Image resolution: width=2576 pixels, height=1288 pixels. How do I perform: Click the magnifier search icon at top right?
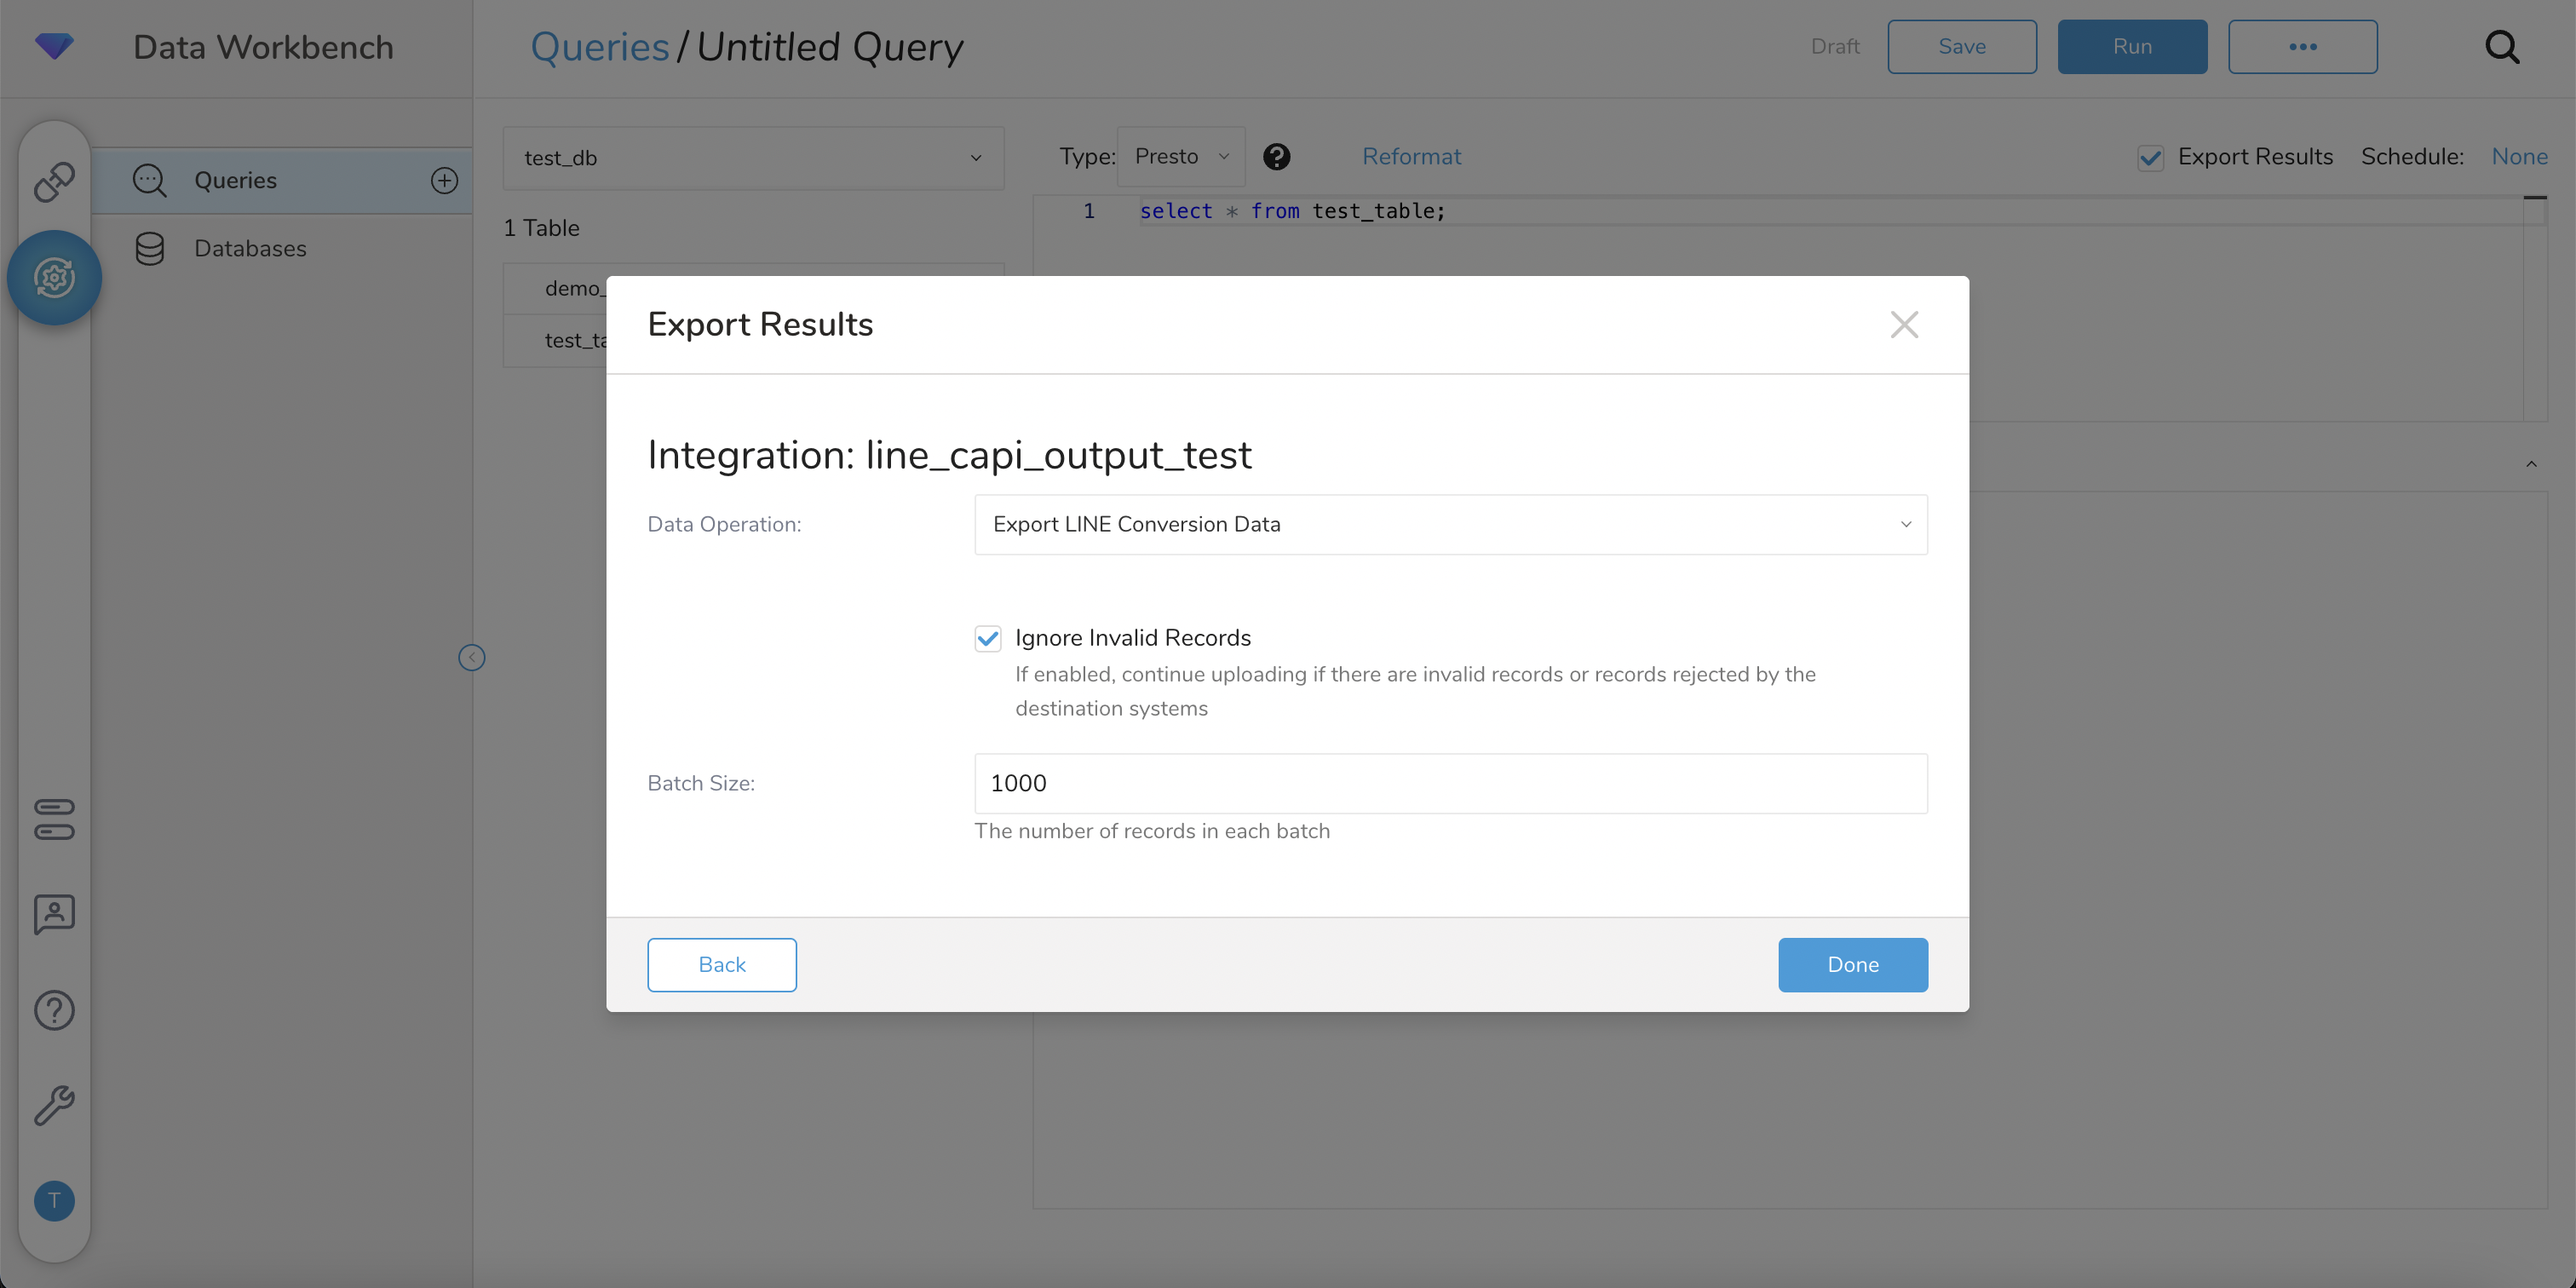point(2501,47)
